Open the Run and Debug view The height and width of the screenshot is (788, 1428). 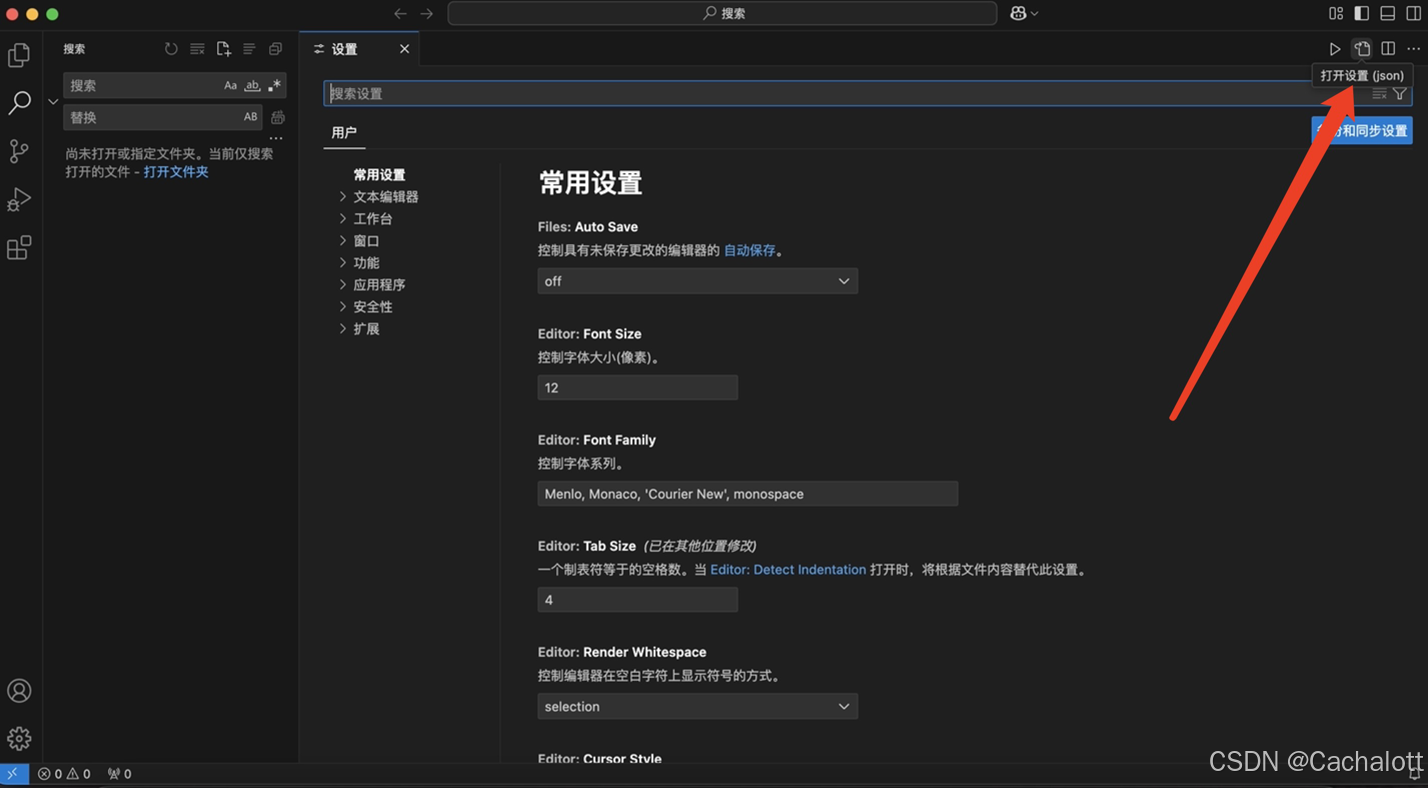click(x=19, y=199)
